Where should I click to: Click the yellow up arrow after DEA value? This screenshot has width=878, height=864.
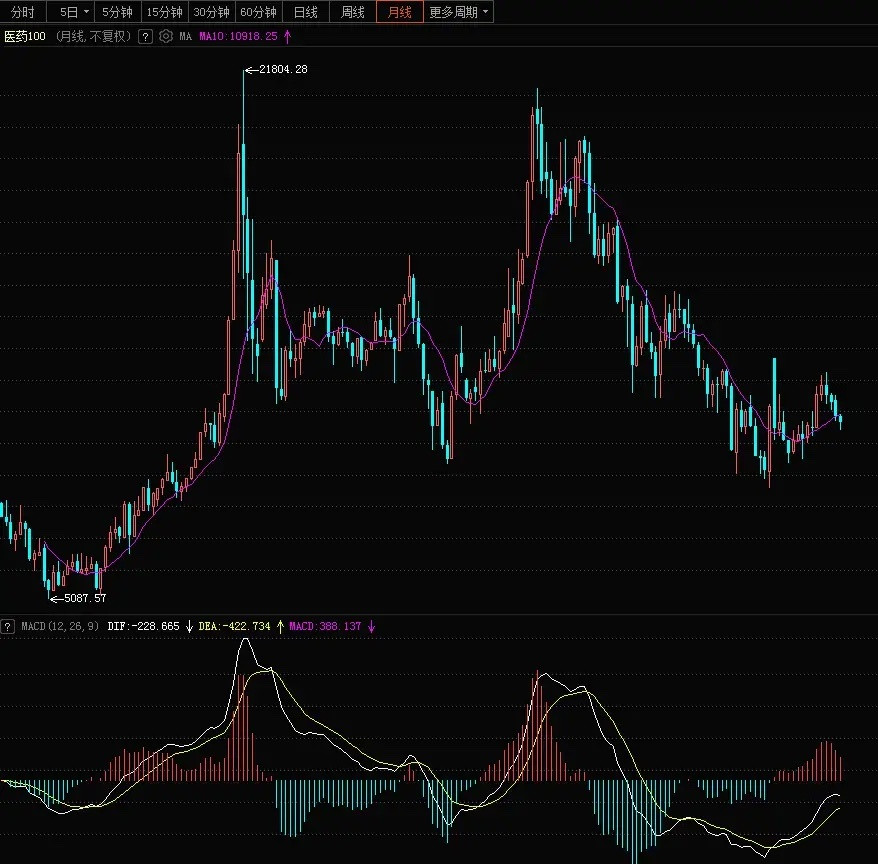(x=281, y=626)
